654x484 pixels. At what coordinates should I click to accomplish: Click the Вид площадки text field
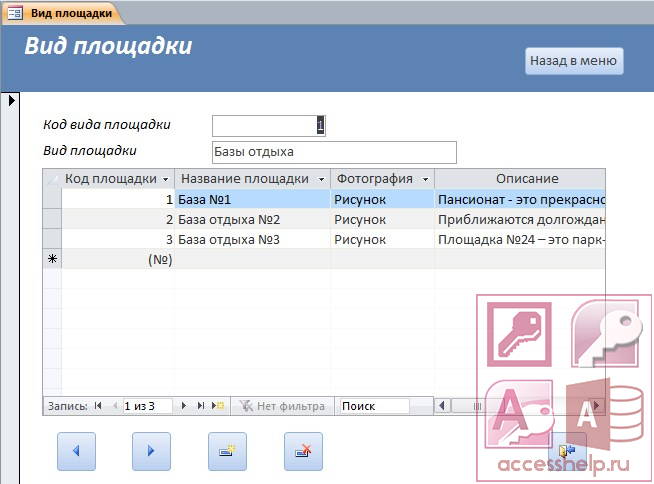point(334,152)
